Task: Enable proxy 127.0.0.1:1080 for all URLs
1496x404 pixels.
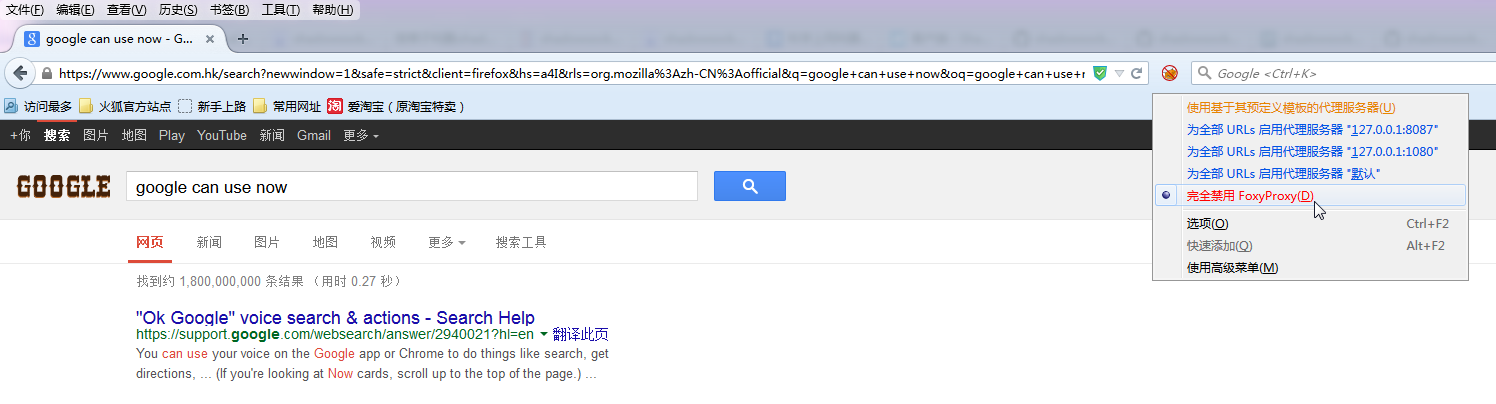Action: pyautogui.click(x=1312, y=152)
